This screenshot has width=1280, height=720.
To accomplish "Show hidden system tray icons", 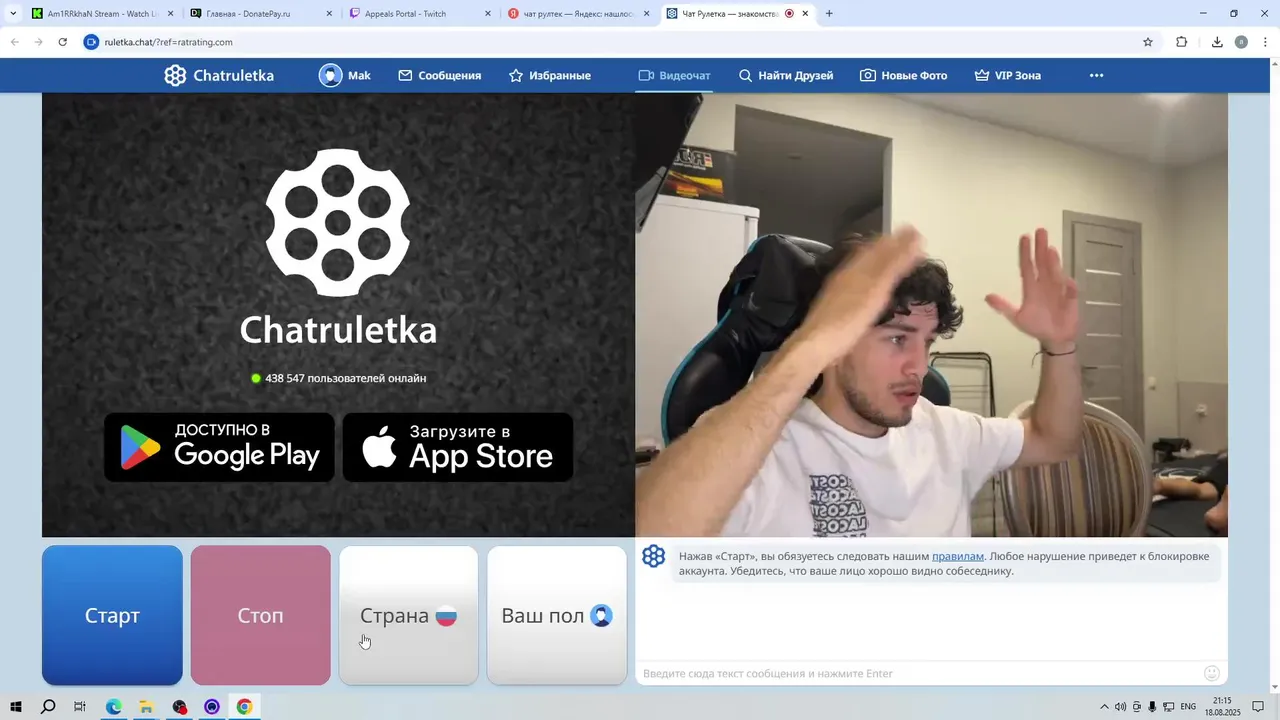I will click(1104, 707).
